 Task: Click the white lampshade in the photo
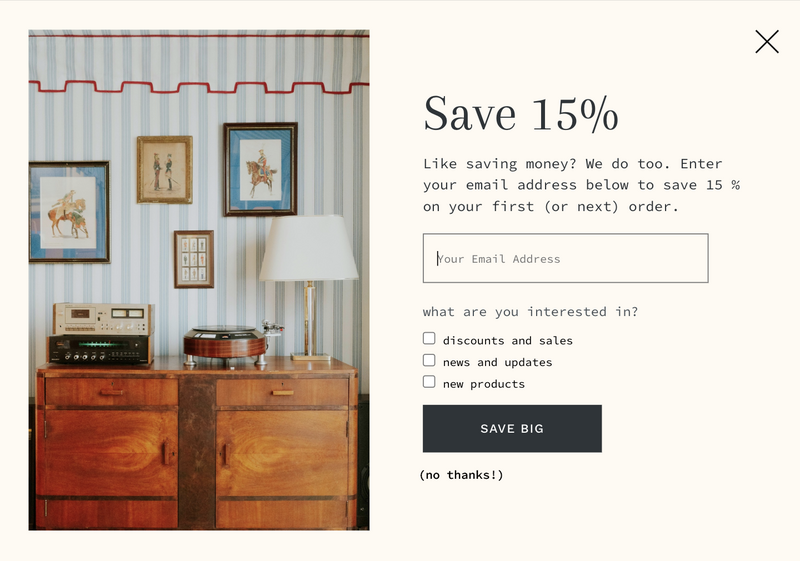pyautogui.click(x=308, y=248)
